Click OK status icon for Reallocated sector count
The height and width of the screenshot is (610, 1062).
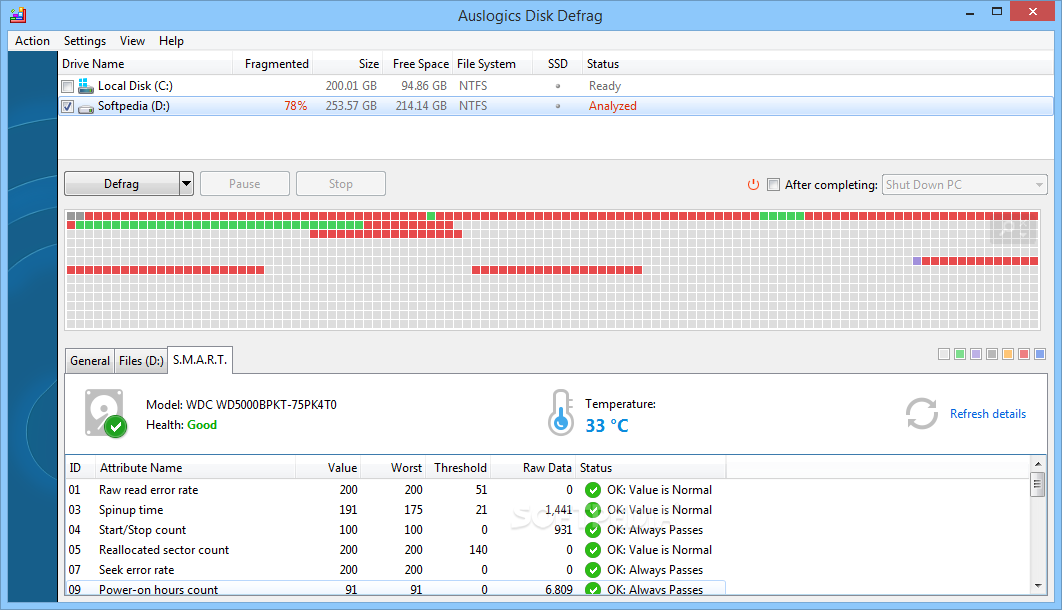[x=593, y=550]
